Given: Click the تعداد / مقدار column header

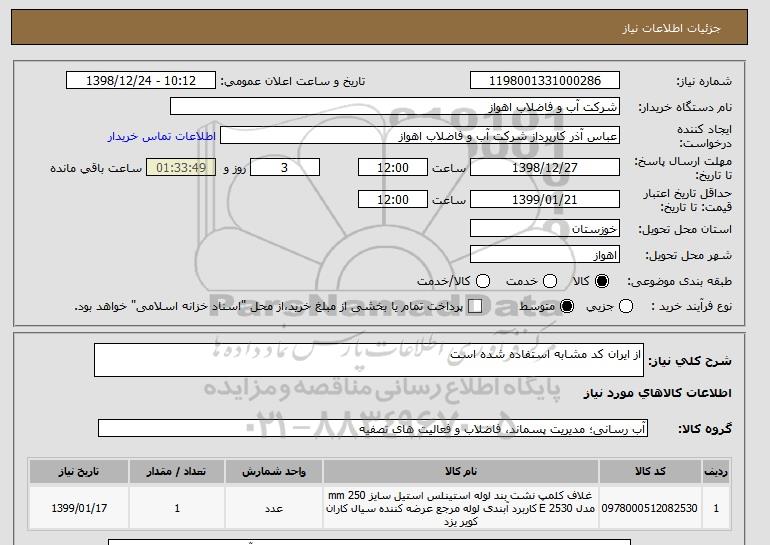Looking at the screenshot, I should [x=177, y=471].
